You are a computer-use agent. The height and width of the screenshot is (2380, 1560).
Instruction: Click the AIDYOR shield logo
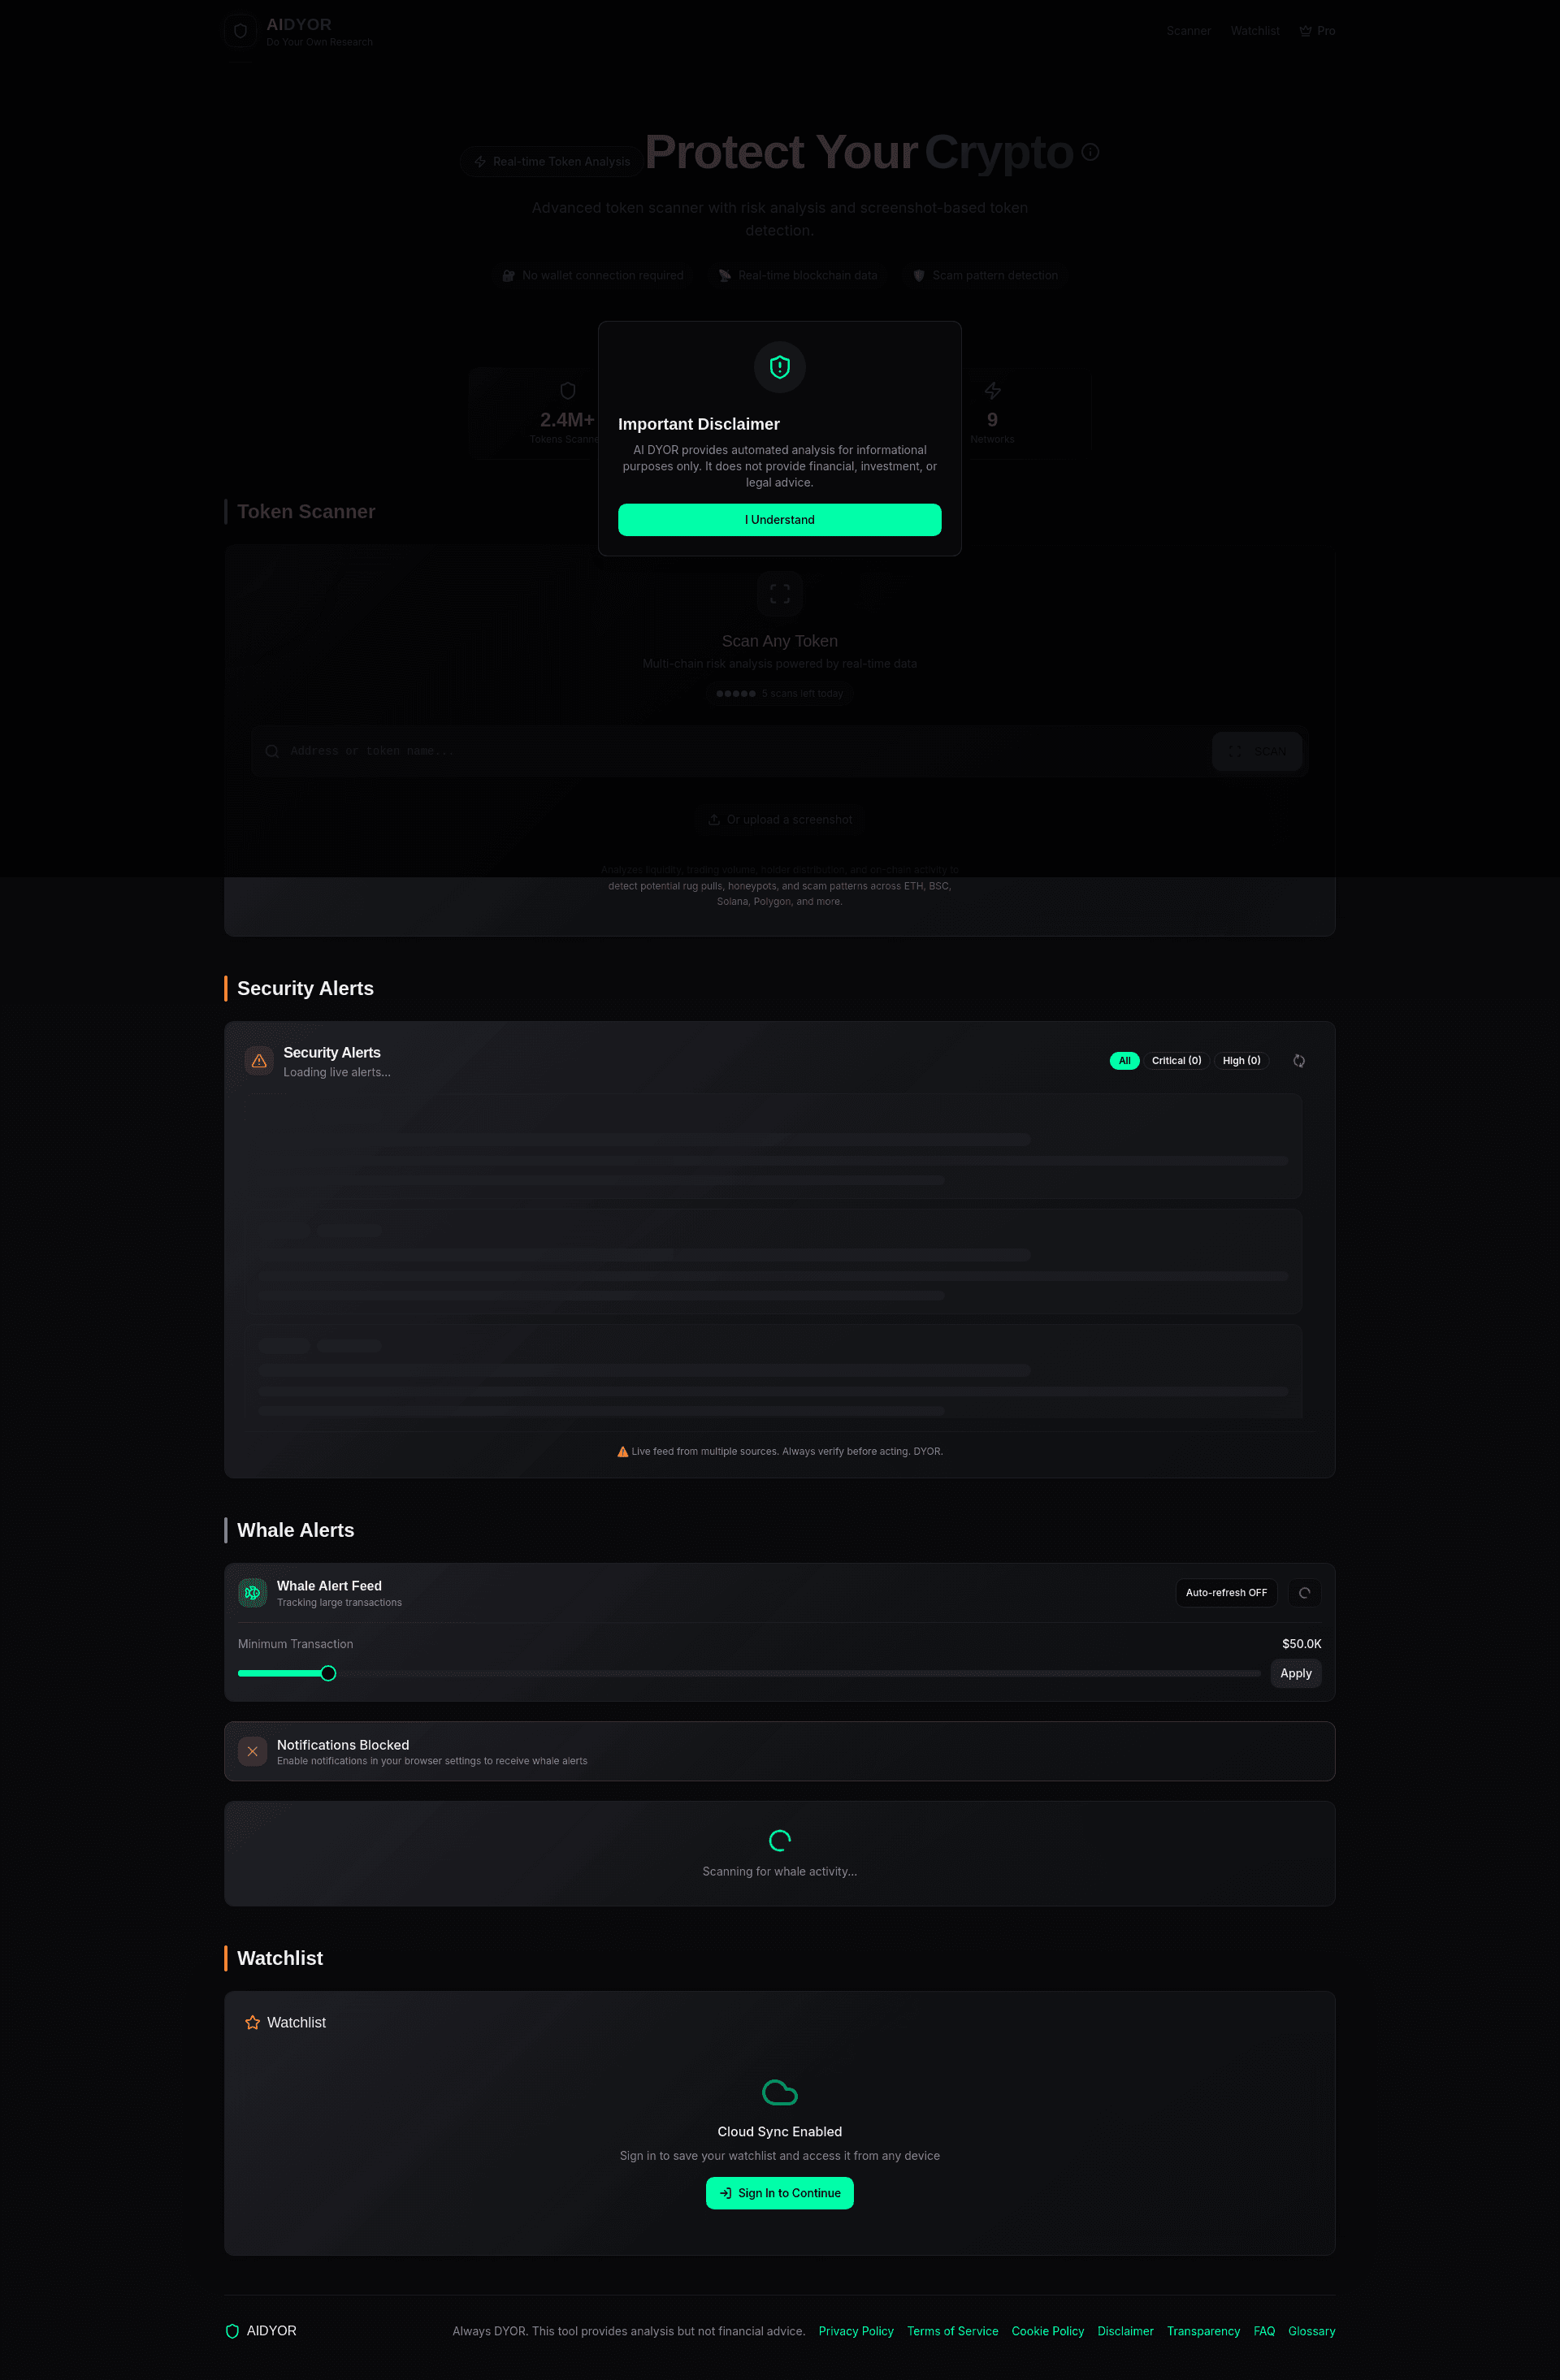(239, 31)
